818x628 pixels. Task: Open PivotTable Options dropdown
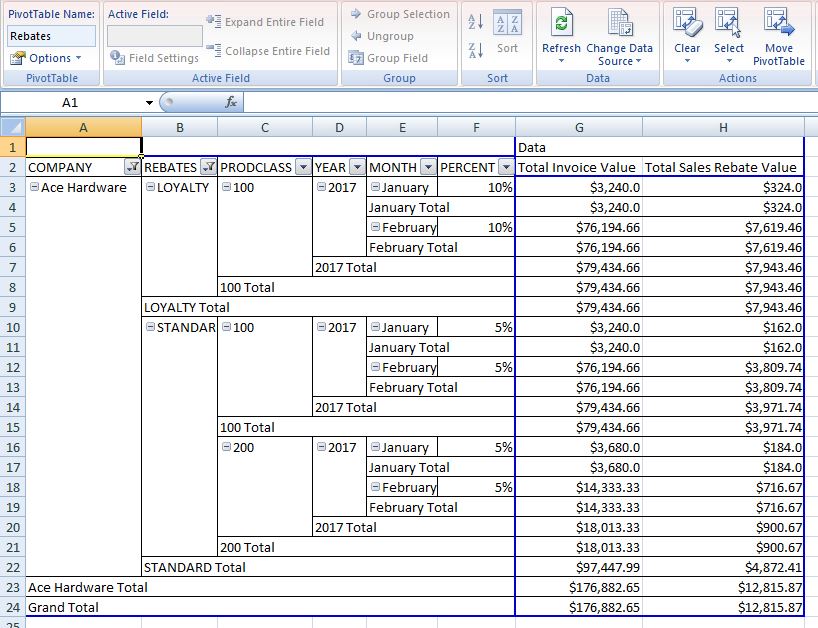point(46,58)
